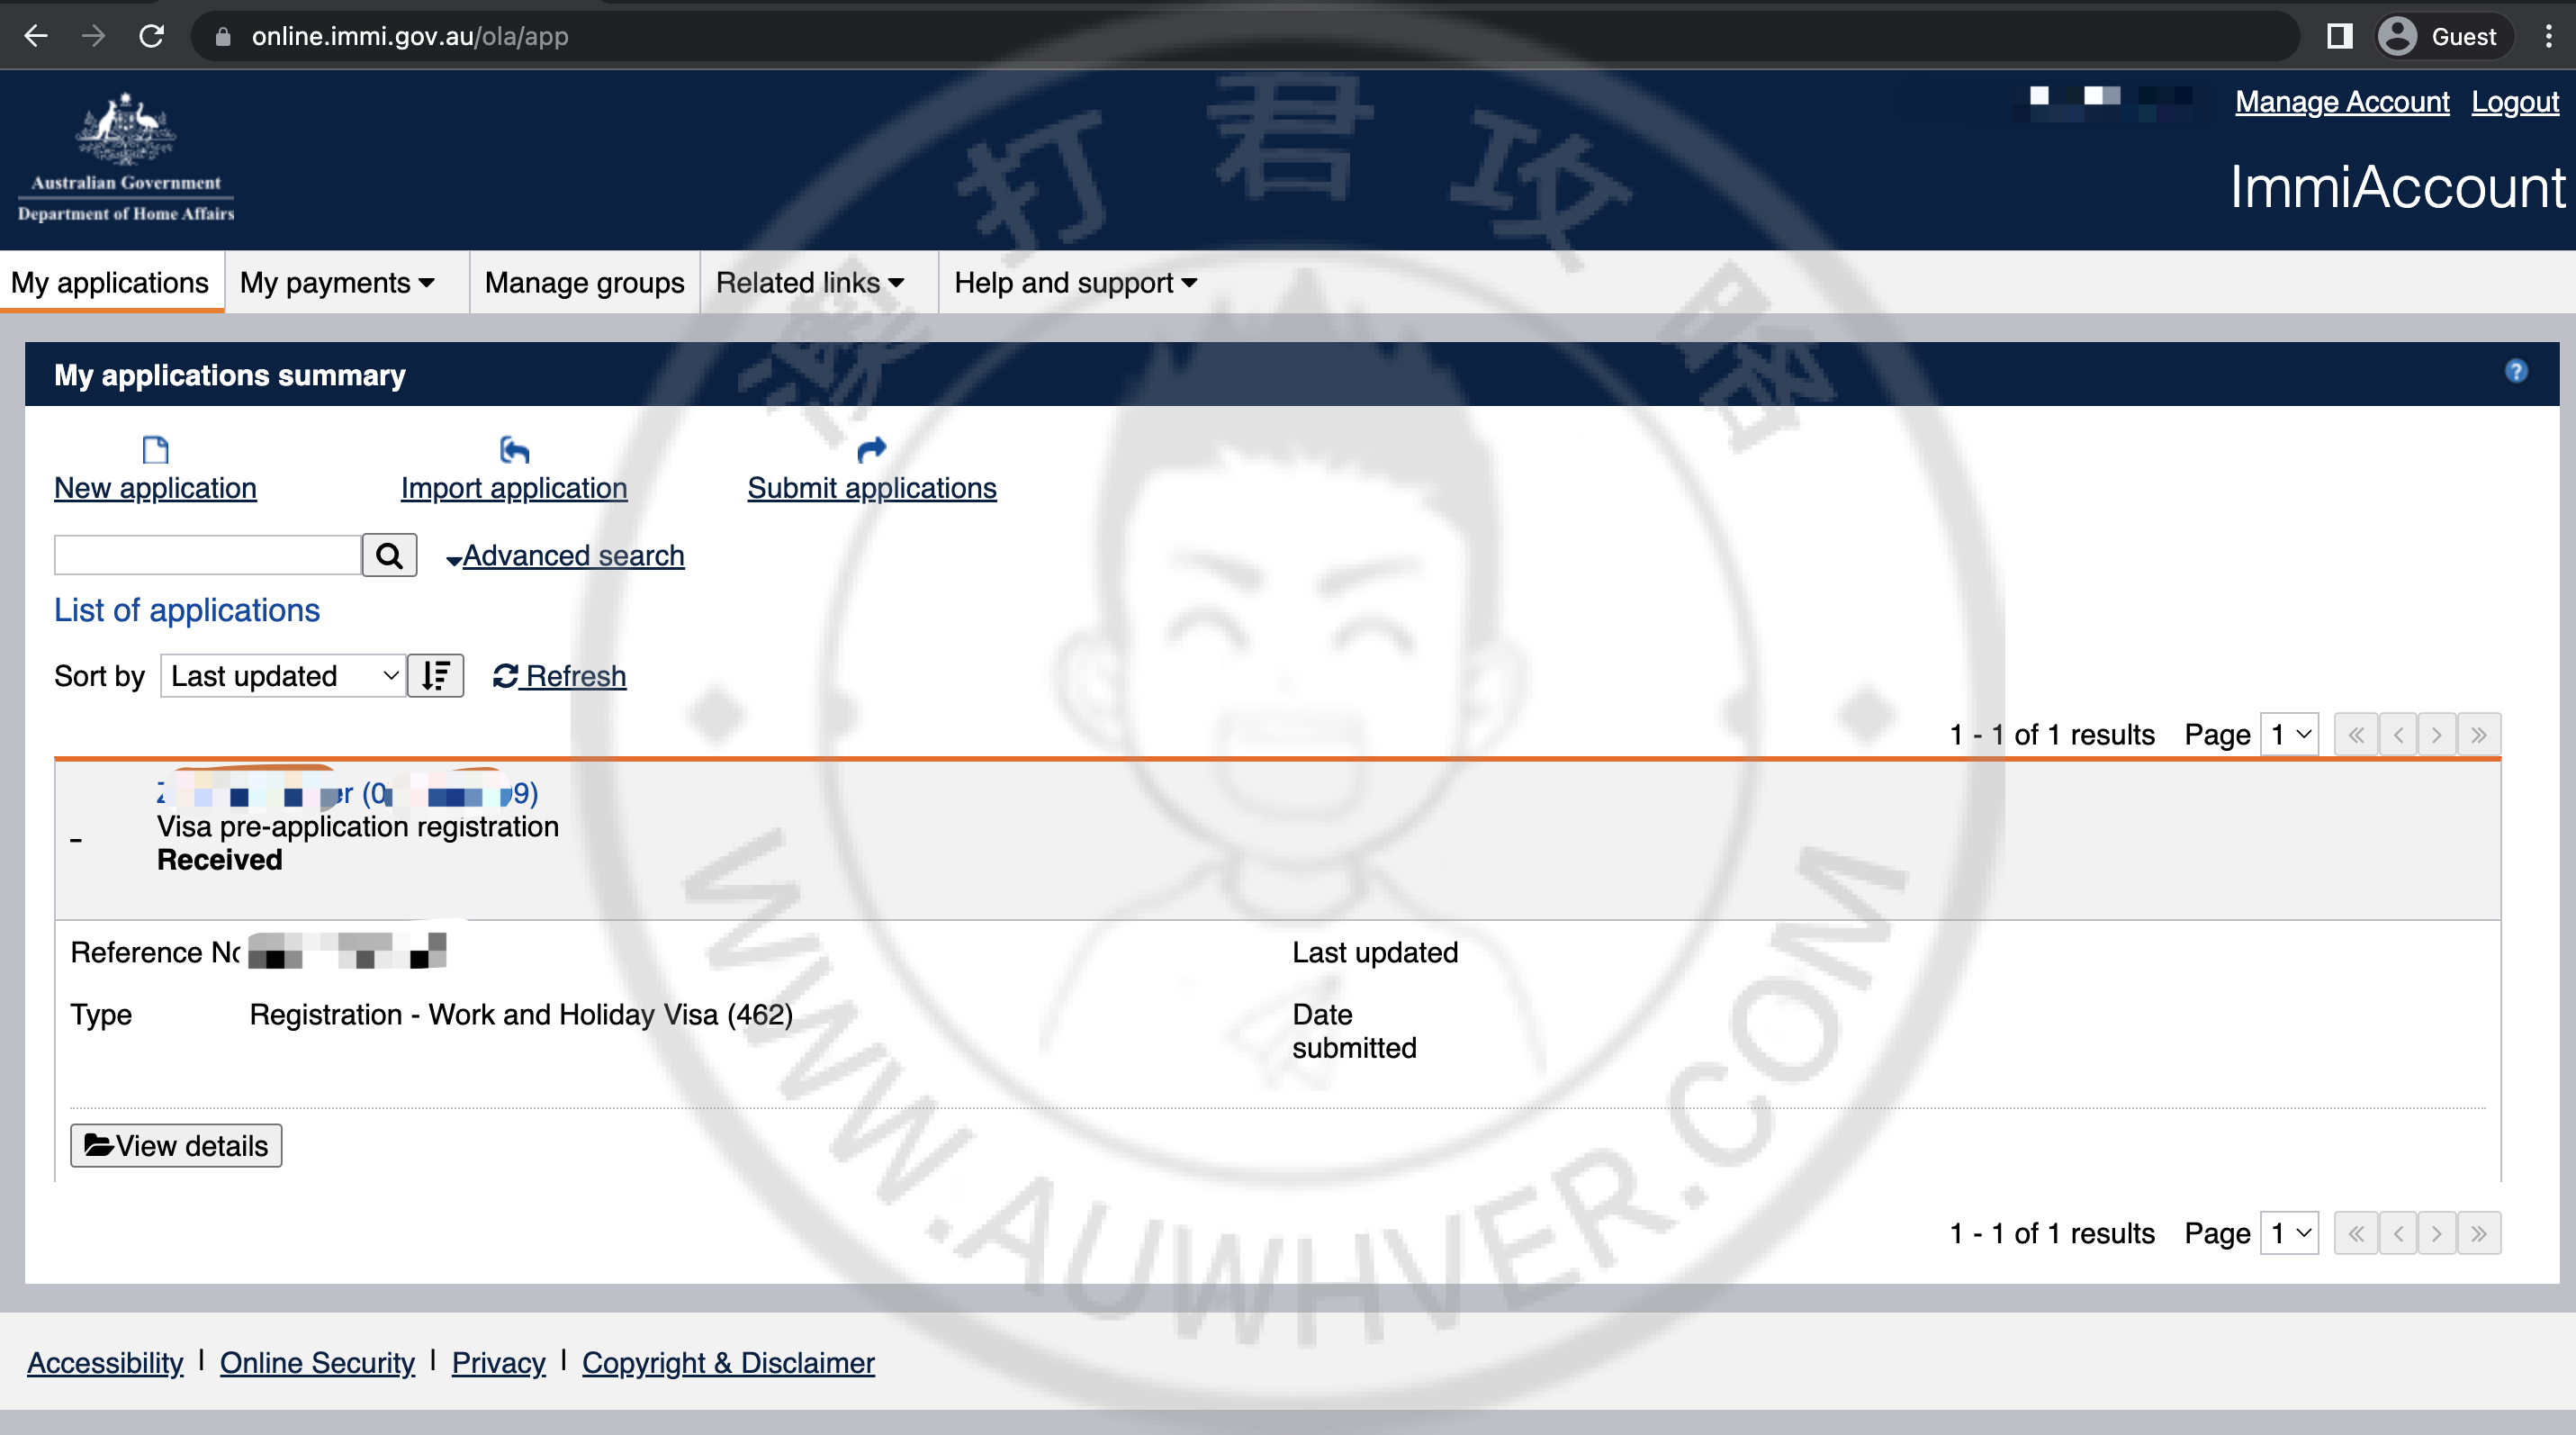The image size is (2576, 1435).
Task: Expand the My payments menu
Action: pos(337,283)
